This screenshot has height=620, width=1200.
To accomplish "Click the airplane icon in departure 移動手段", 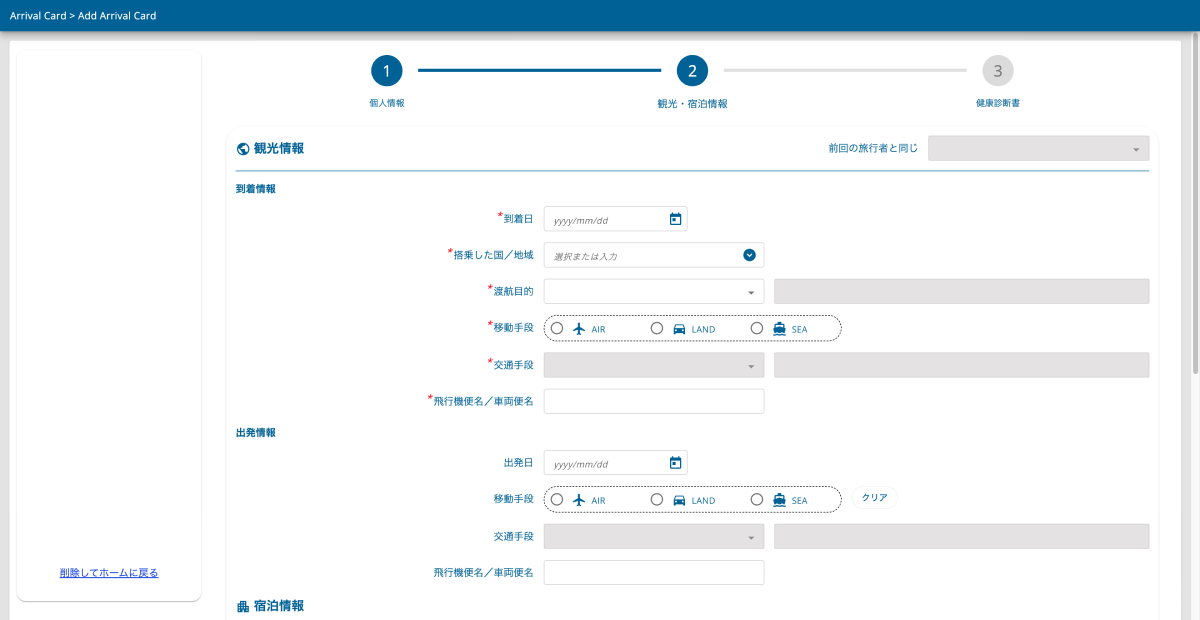I will pos(578,499).
